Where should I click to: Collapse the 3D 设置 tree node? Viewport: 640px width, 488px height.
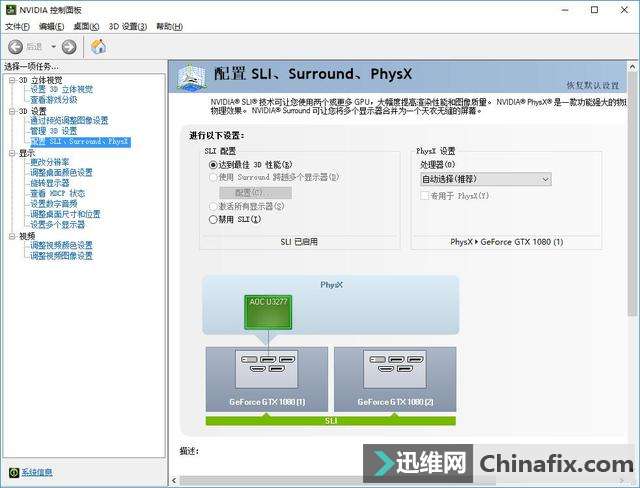point(12,111)
